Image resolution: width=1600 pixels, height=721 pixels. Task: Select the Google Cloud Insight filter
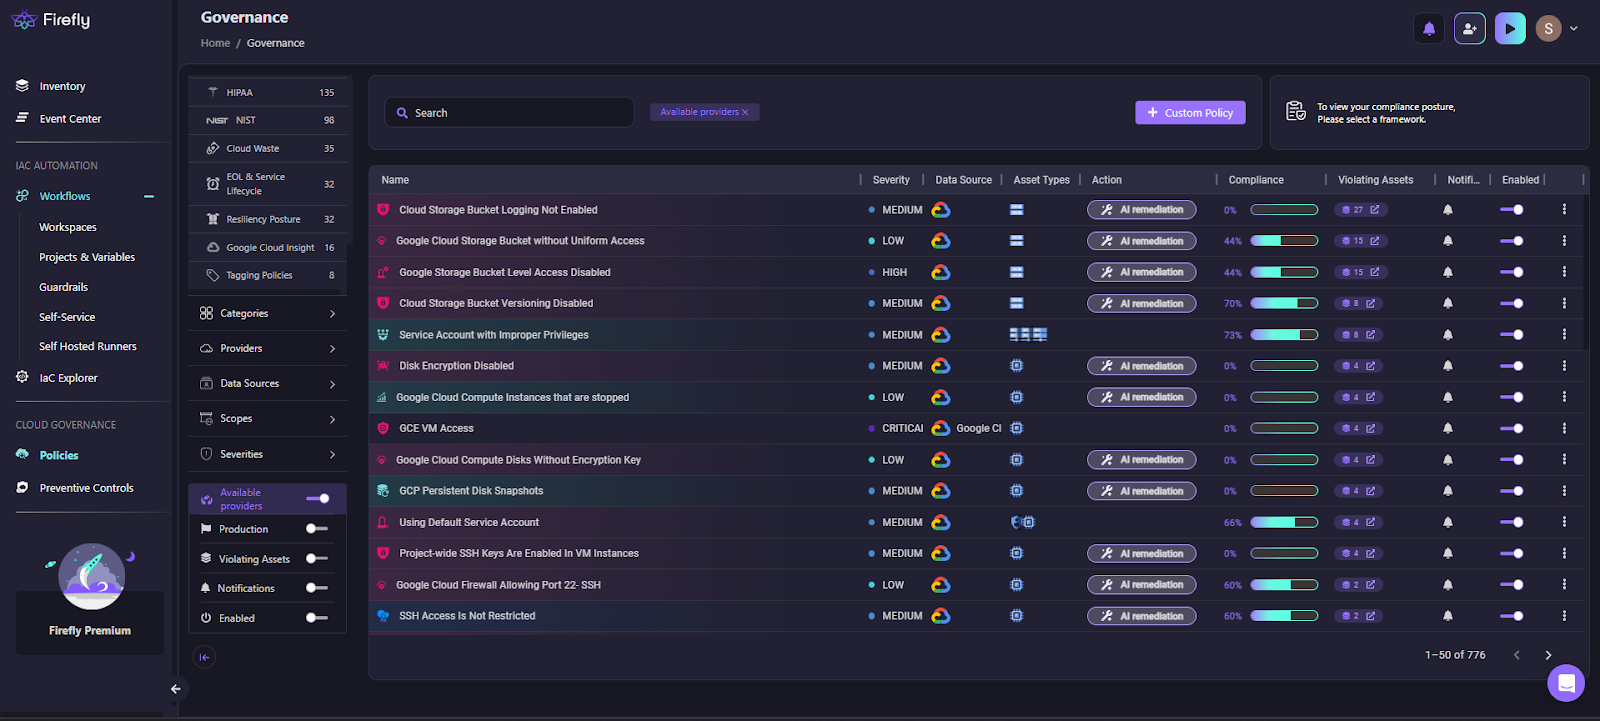268,247
